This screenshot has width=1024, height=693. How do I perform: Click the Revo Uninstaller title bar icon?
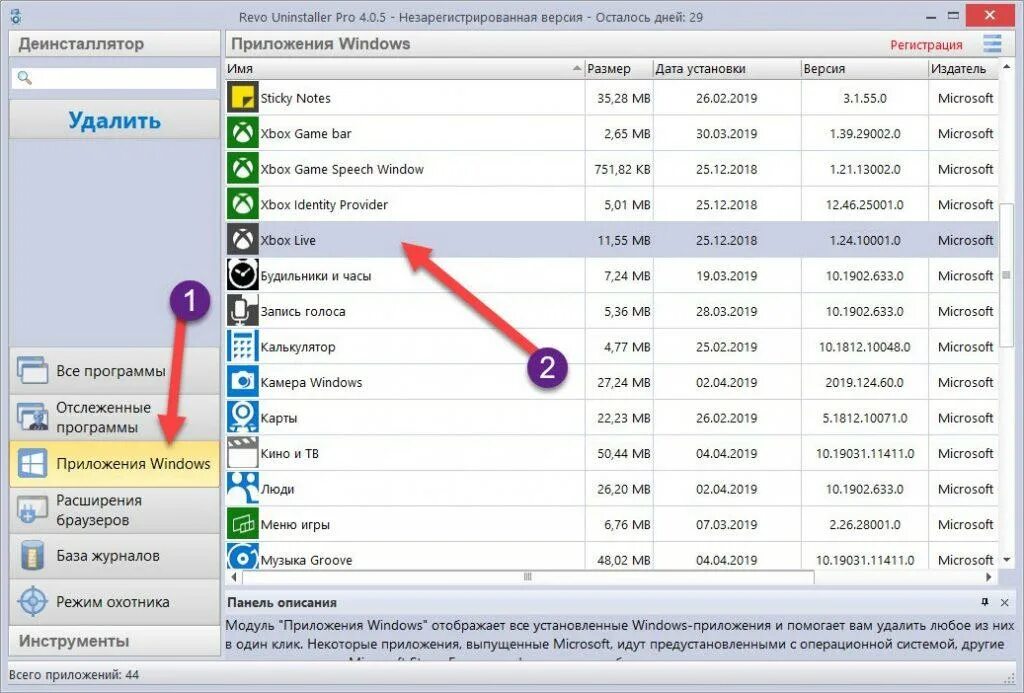(x=16, y=16)
